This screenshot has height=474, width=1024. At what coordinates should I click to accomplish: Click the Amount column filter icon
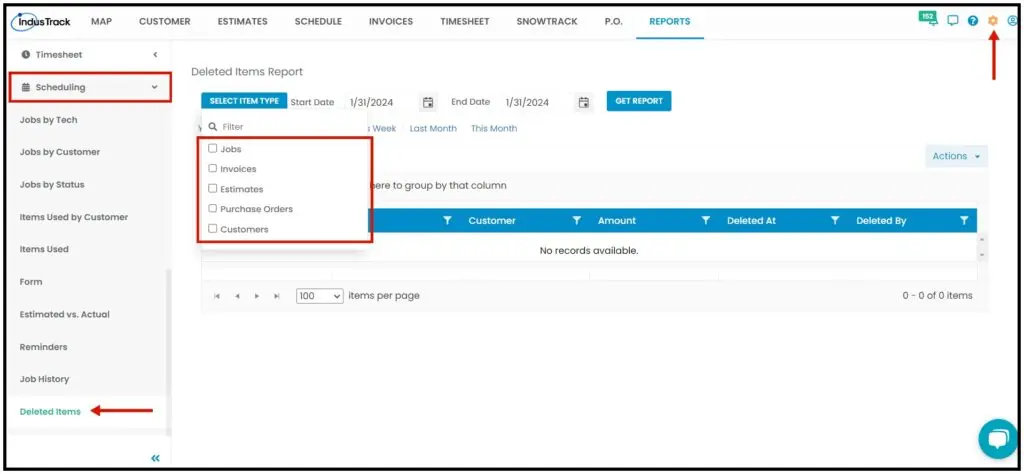(705, 221)
